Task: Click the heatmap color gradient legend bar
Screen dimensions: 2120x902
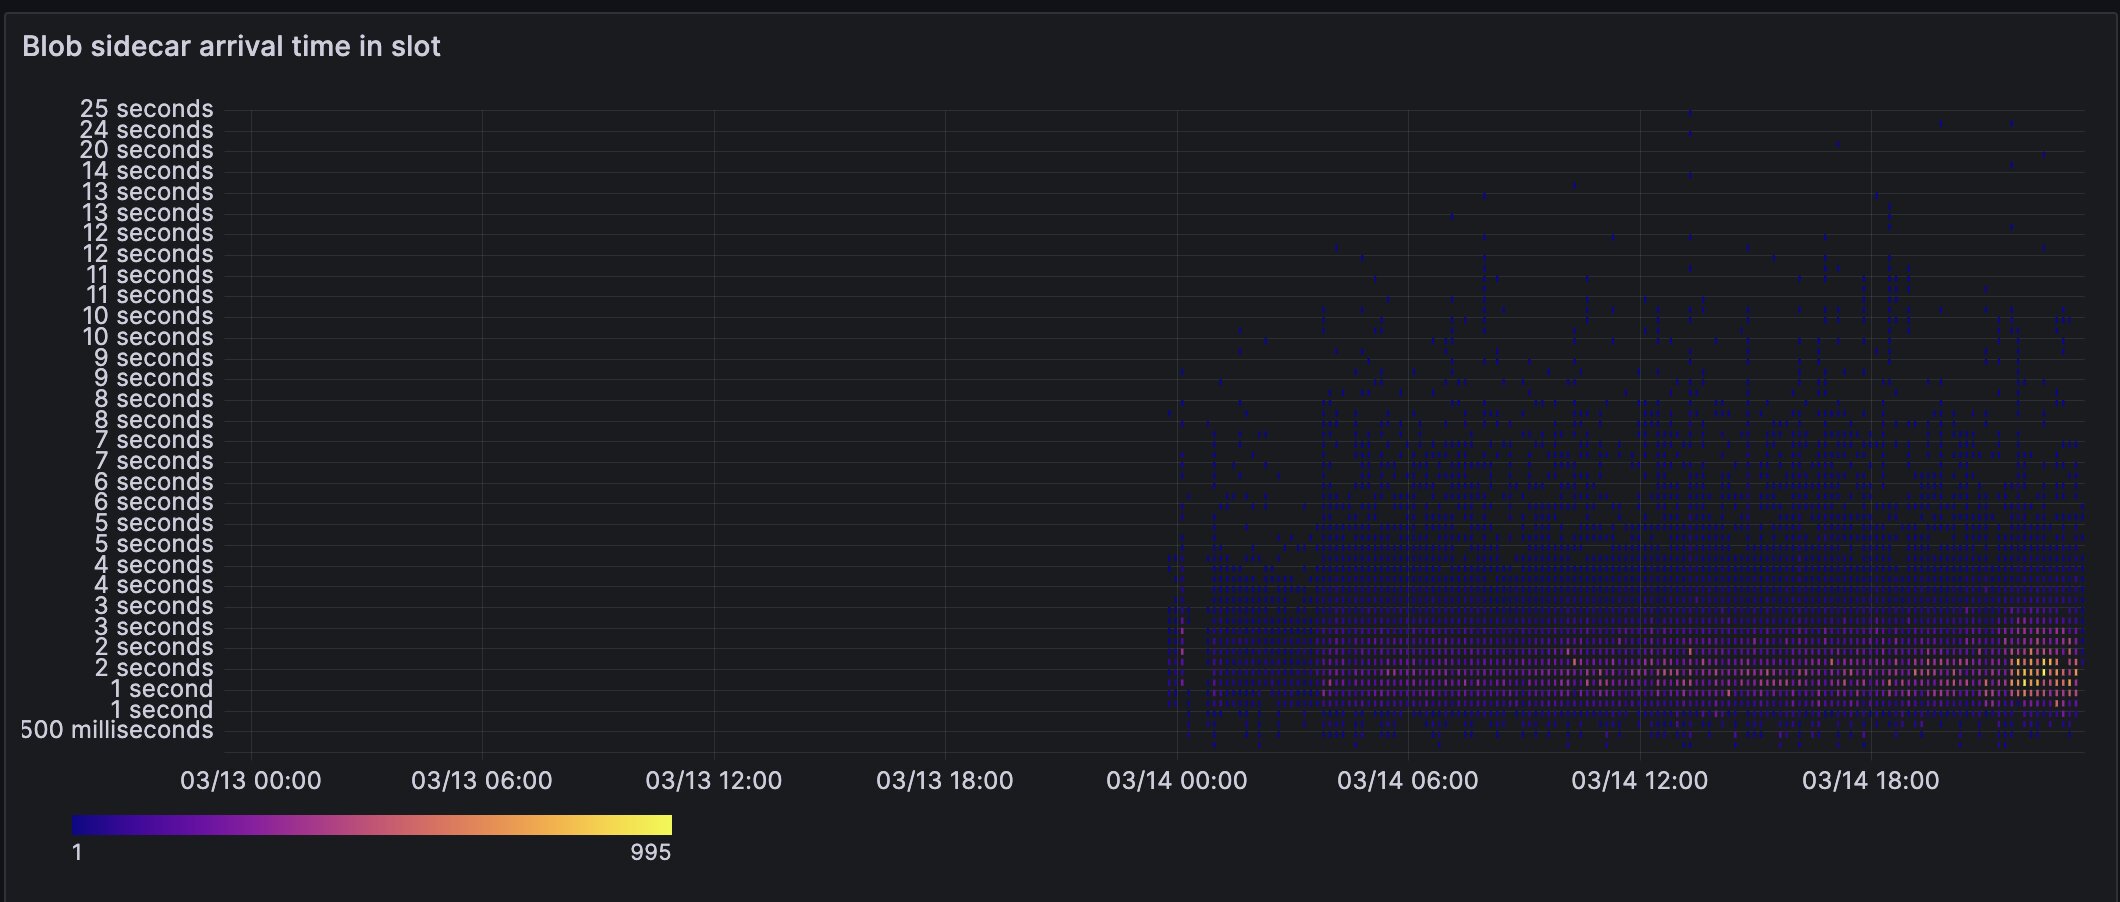Action: (371, 825)
